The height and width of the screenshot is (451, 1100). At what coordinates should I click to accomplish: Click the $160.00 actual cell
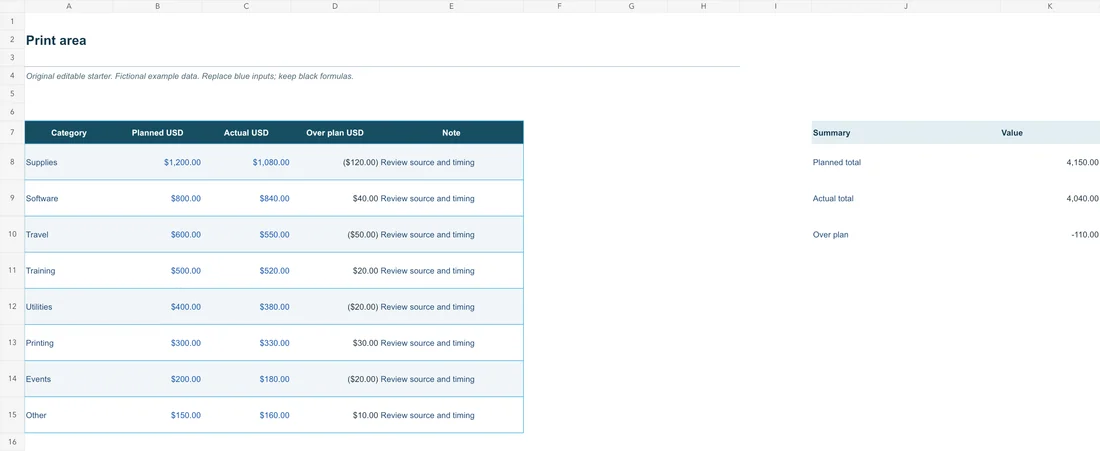click(x=246, y=415)
